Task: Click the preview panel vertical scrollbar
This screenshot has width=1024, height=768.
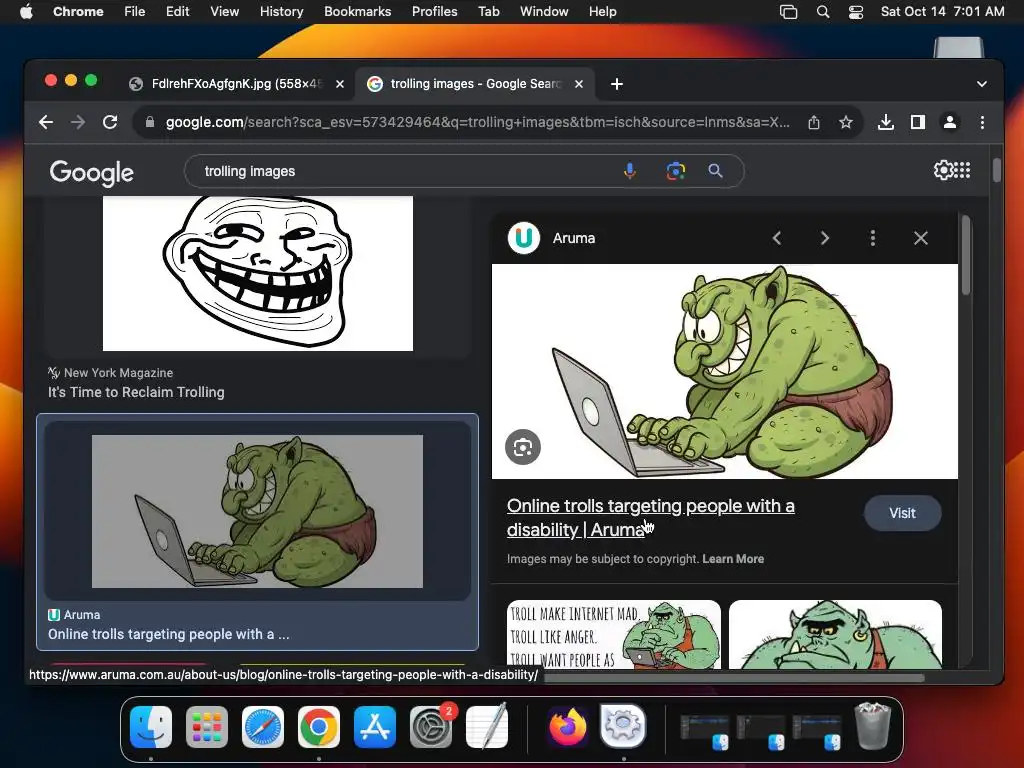Action: tap(966, 256)
